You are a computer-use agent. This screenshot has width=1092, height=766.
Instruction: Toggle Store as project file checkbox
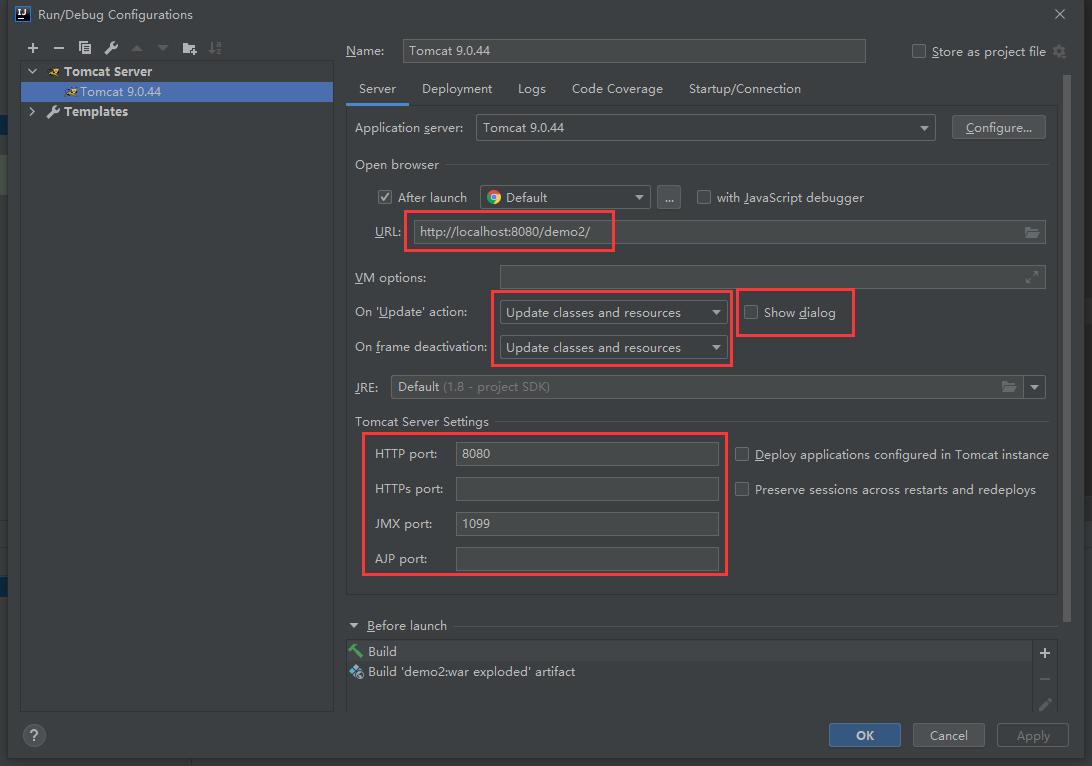tap(919, 52)
